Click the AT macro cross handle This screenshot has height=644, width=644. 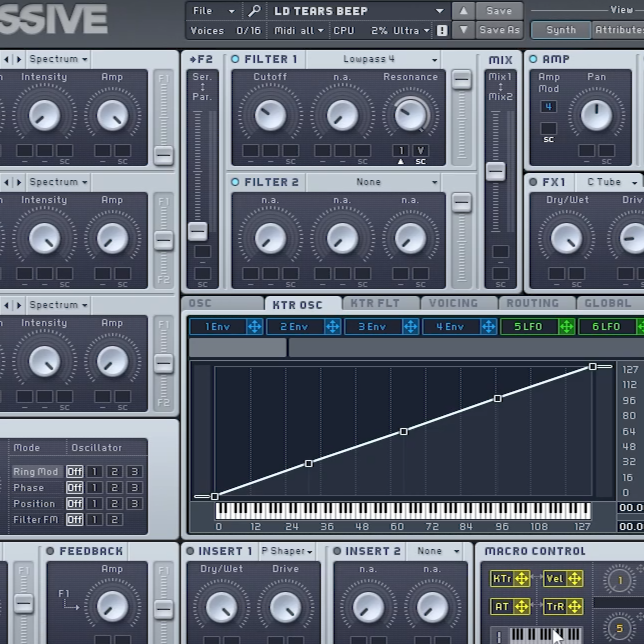(x=519, y=607)
